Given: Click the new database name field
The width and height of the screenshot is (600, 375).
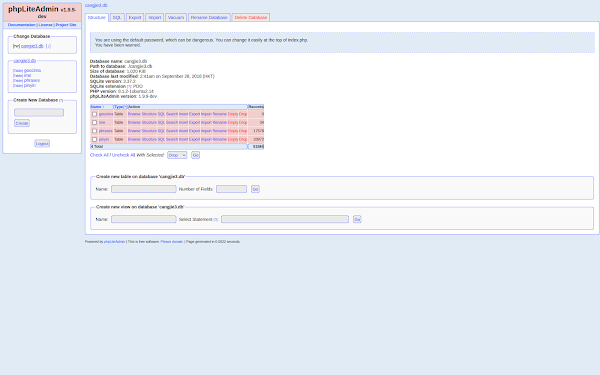Looking at the screenshot, I should tap(39, 112).
